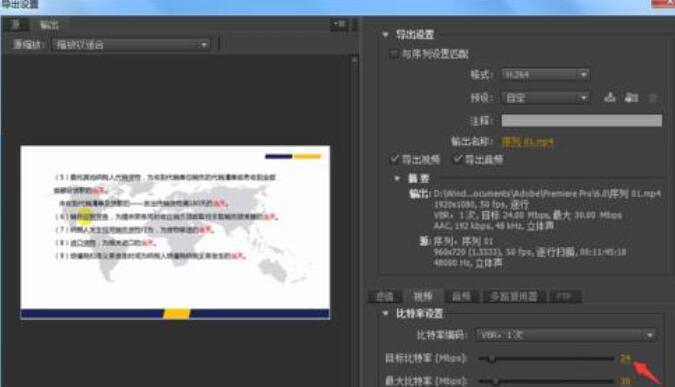Viewport: 675px width, 387px height.
Task: Select the 视频 tab
Action: pos(422,296)
